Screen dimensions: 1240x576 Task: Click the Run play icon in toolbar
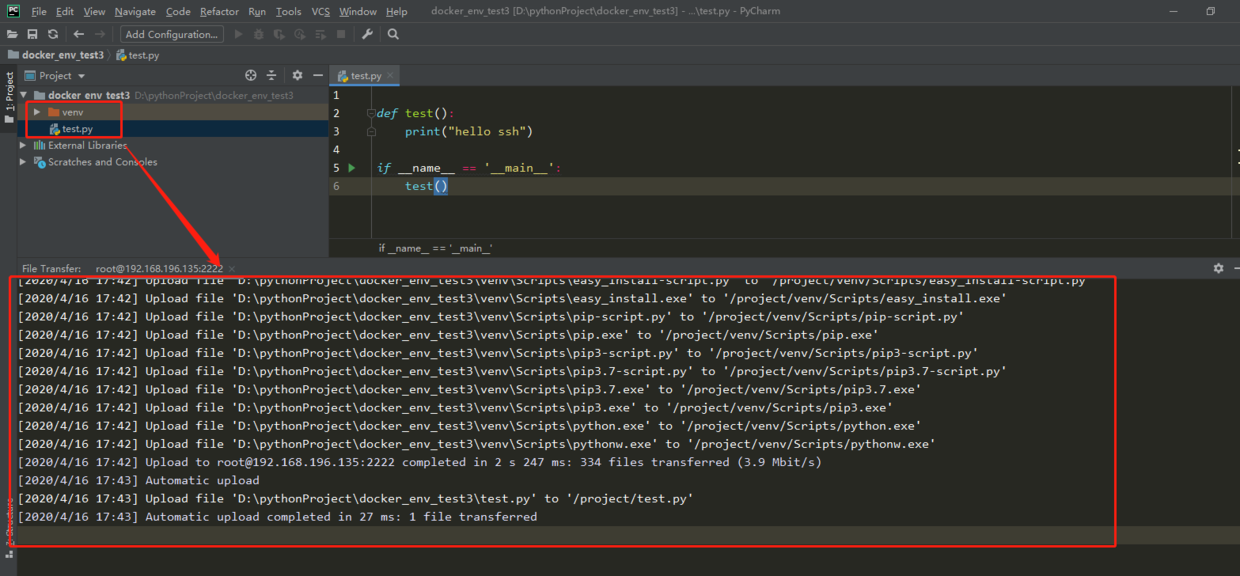point(238,34)
